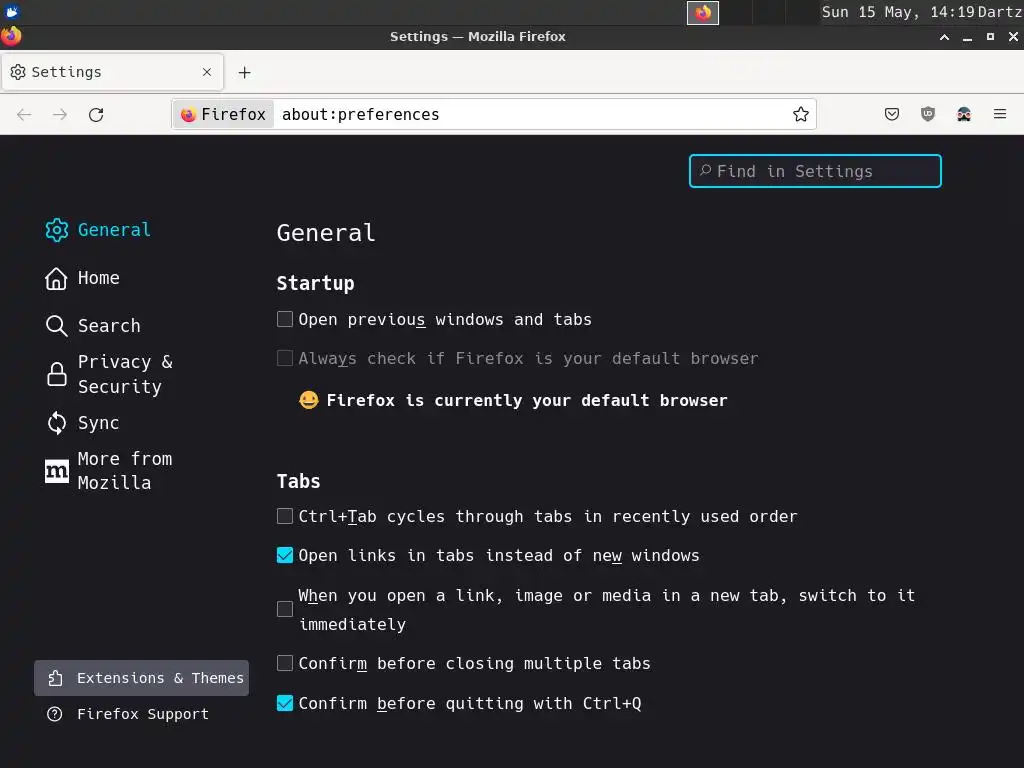The height and width of the screenshot is (768, 1024).
Task: Open a new tab with plus button
Action: (x=244, y=72)
